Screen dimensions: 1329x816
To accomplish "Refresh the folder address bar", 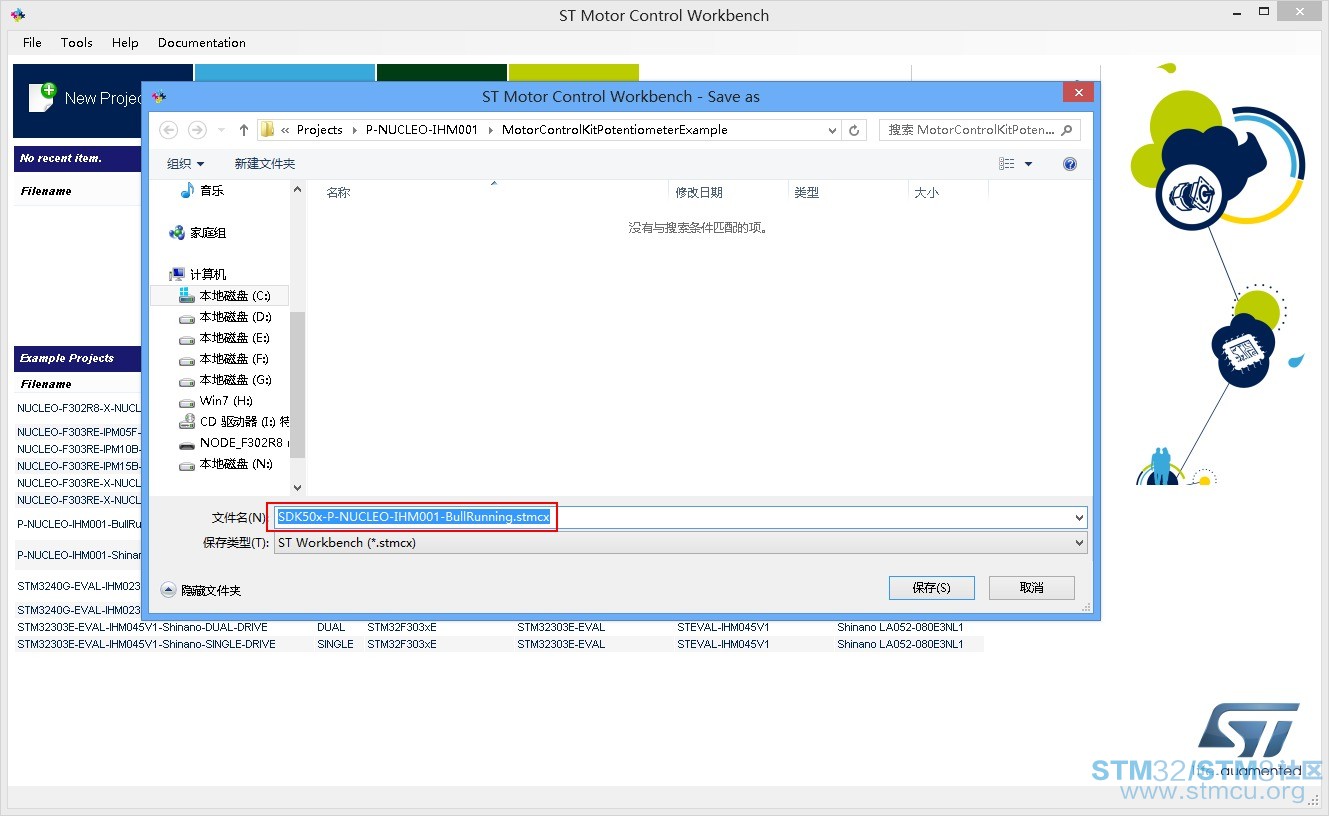I will point(854,130).
